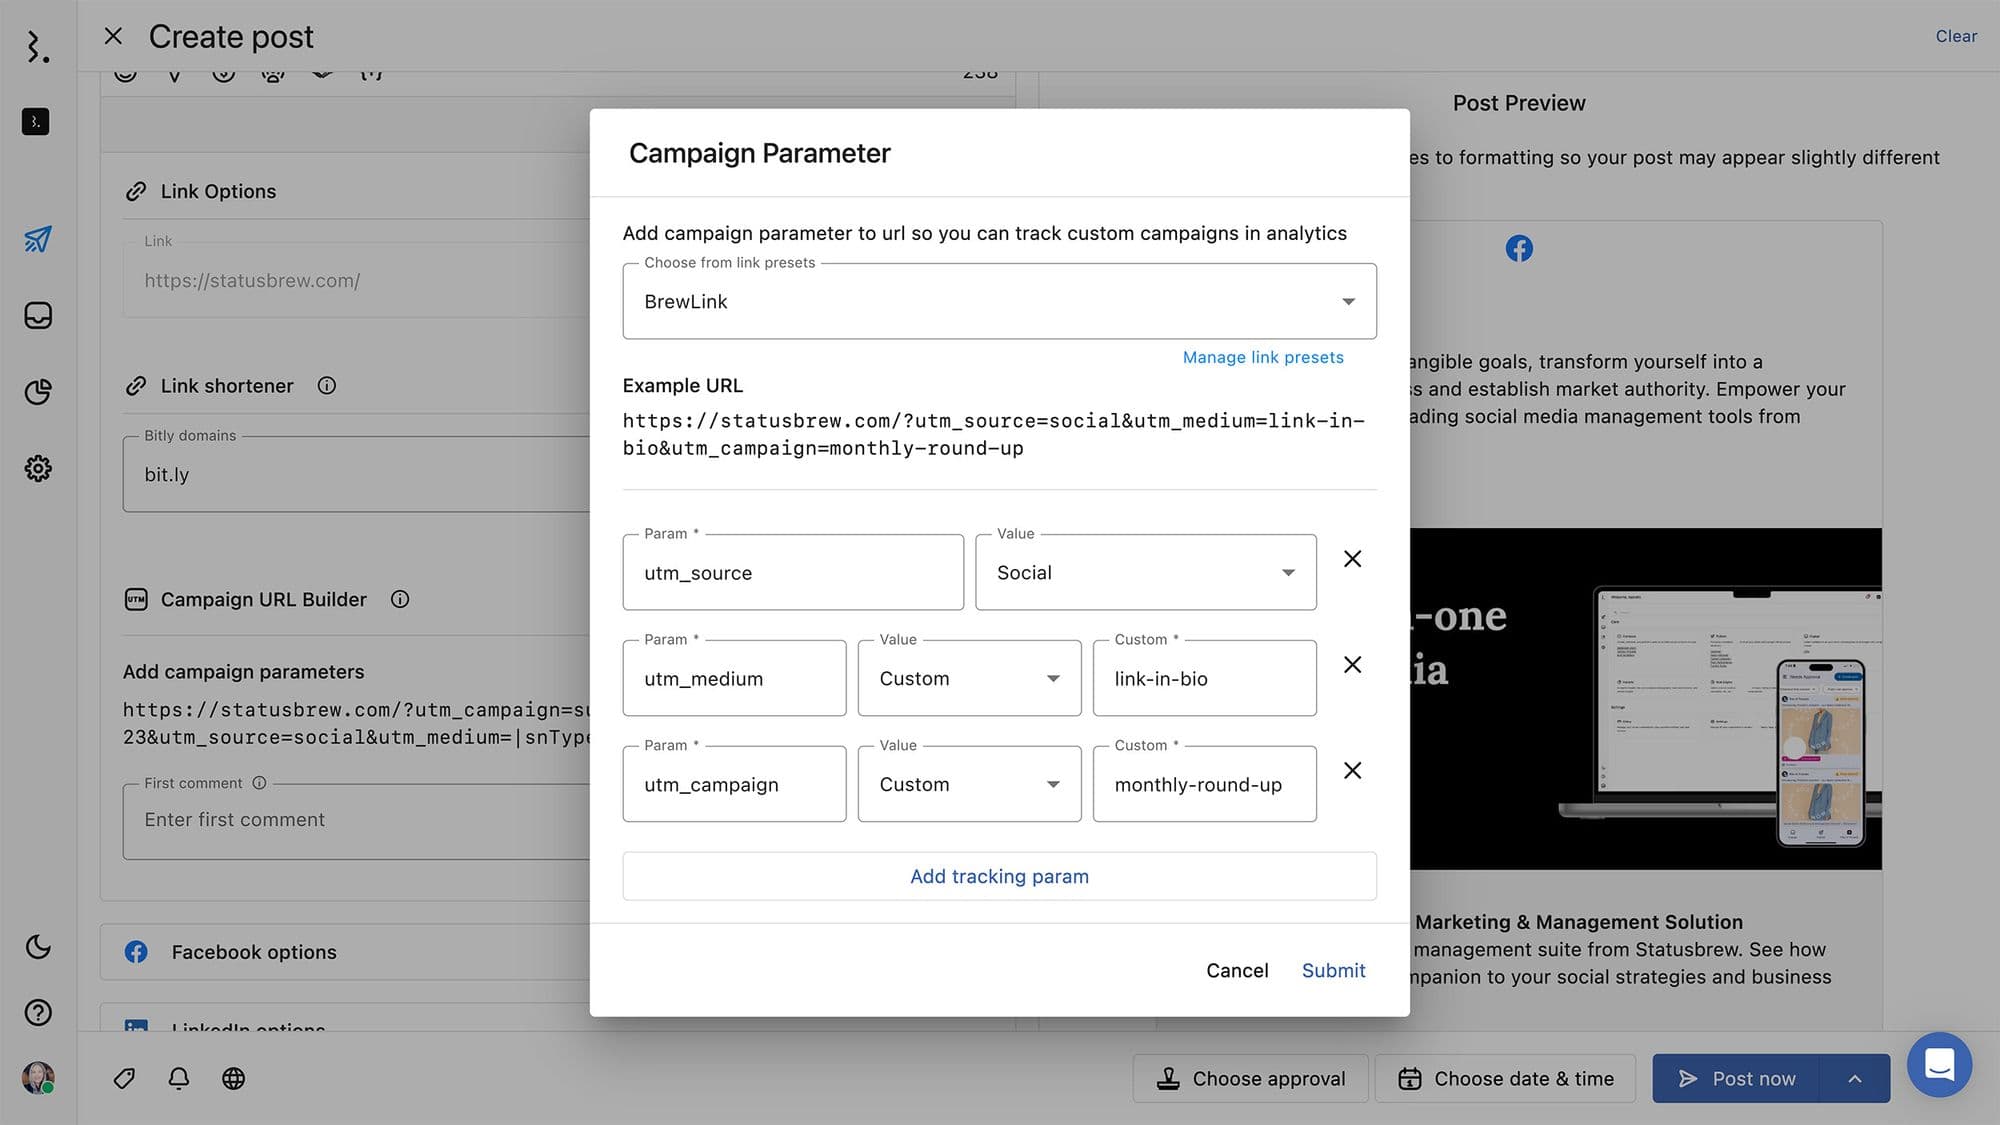Click the user profile avatar
The height and width of the screenshot is (1125, 2000).
(x=38, y=1078)
